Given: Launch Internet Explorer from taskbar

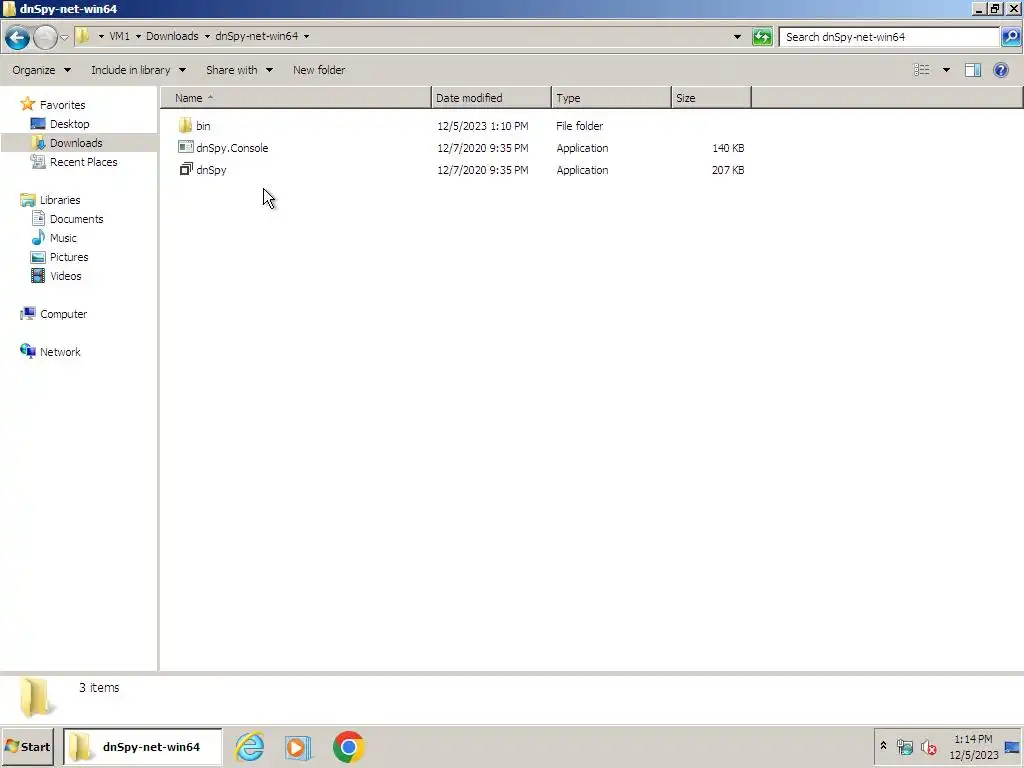Looking at the screenshot, I should click(x=249, y=747).
